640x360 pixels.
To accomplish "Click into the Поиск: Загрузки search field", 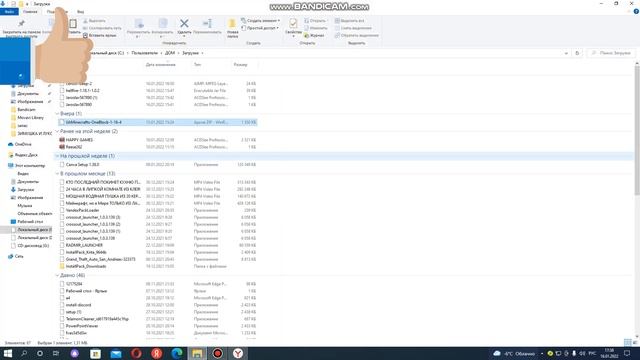I will [x=611, y=53].
